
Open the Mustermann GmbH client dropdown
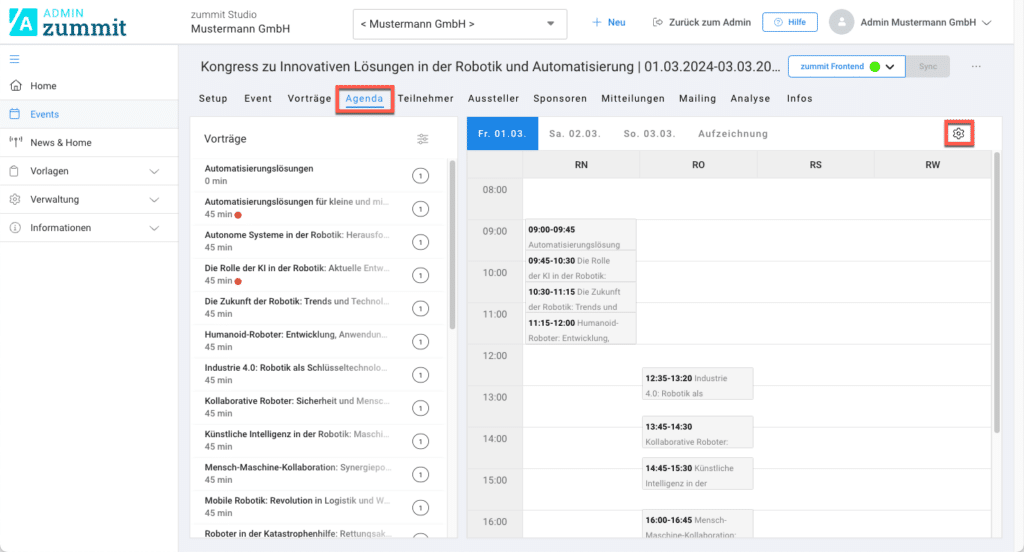click(460, 23)
